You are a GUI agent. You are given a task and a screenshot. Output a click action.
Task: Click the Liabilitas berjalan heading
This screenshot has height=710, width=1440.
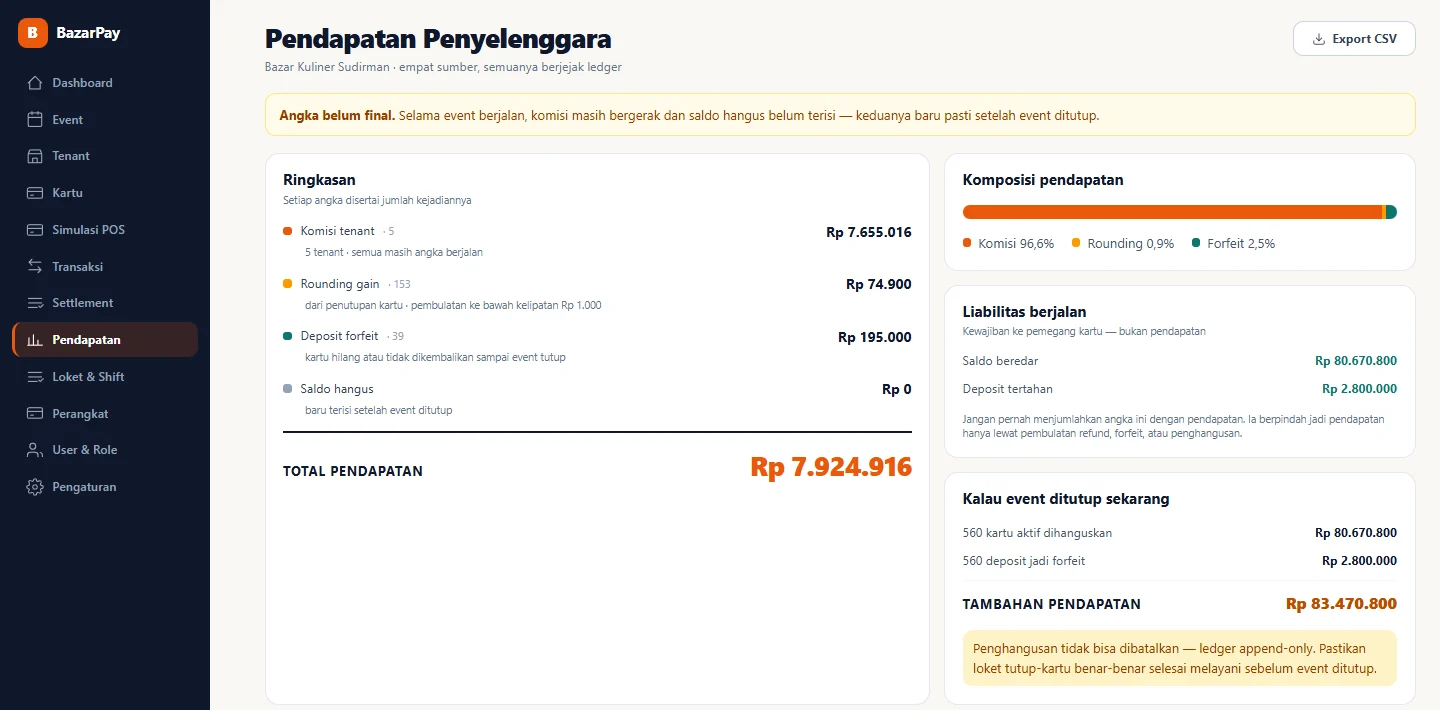point(1025,312)
